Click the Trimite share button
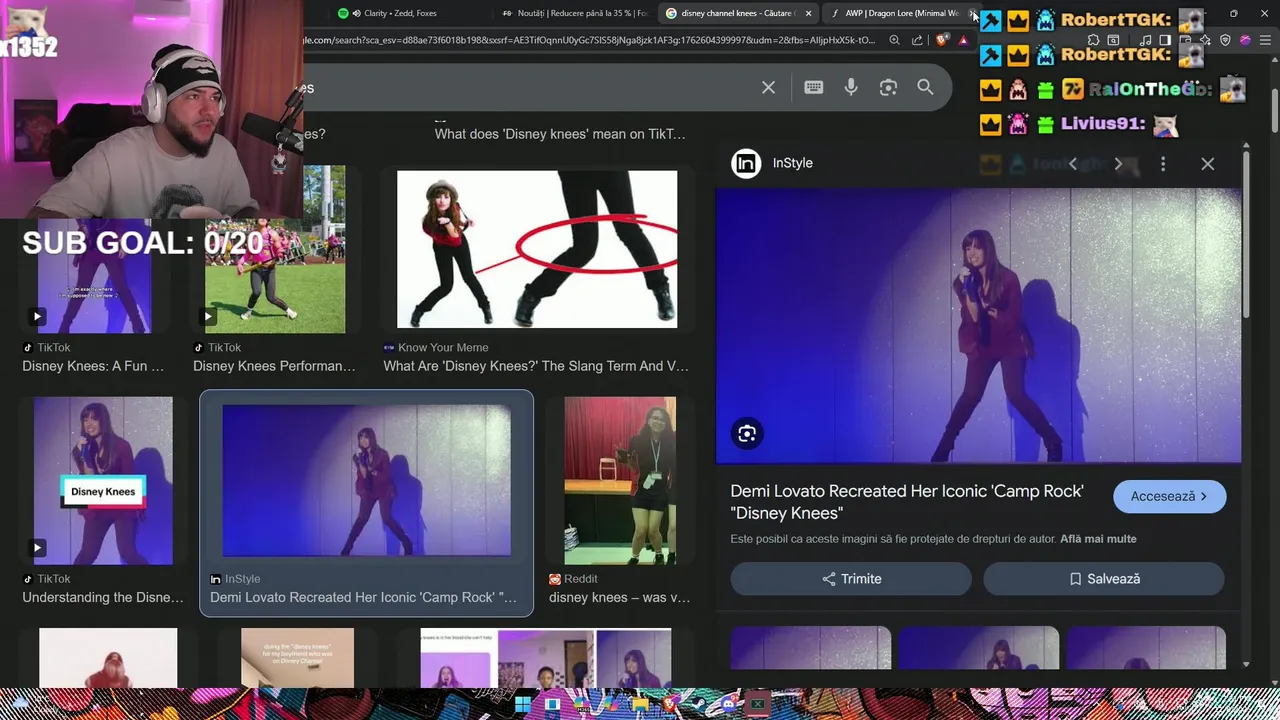1280x720 pixels. [x=851, y=579]
